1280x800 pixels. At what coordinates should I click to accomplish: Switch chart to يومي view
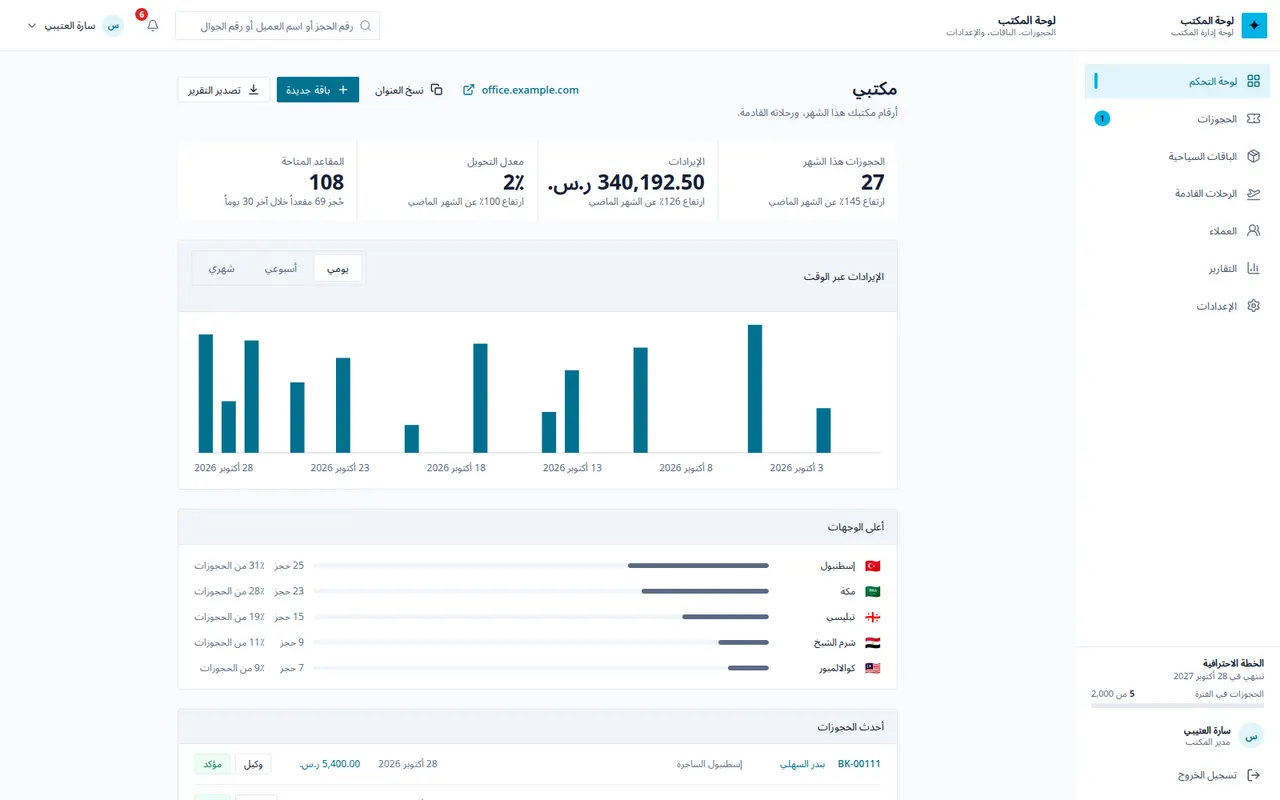338,268
